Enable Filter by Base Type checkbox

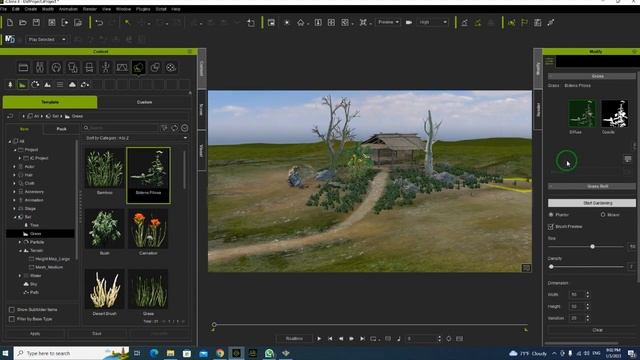tap(12, 319)
